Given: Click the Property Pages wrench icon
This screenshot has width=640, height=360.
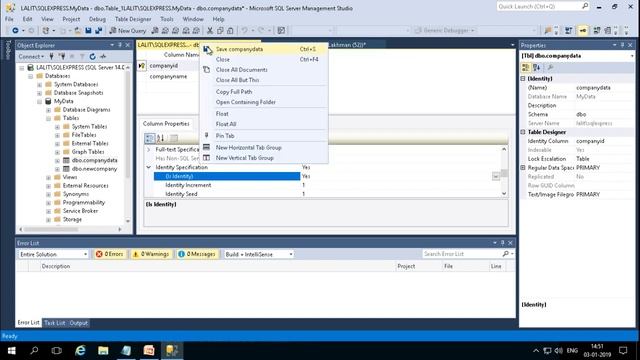Looking at the screenshot, I should coord(550,67).
